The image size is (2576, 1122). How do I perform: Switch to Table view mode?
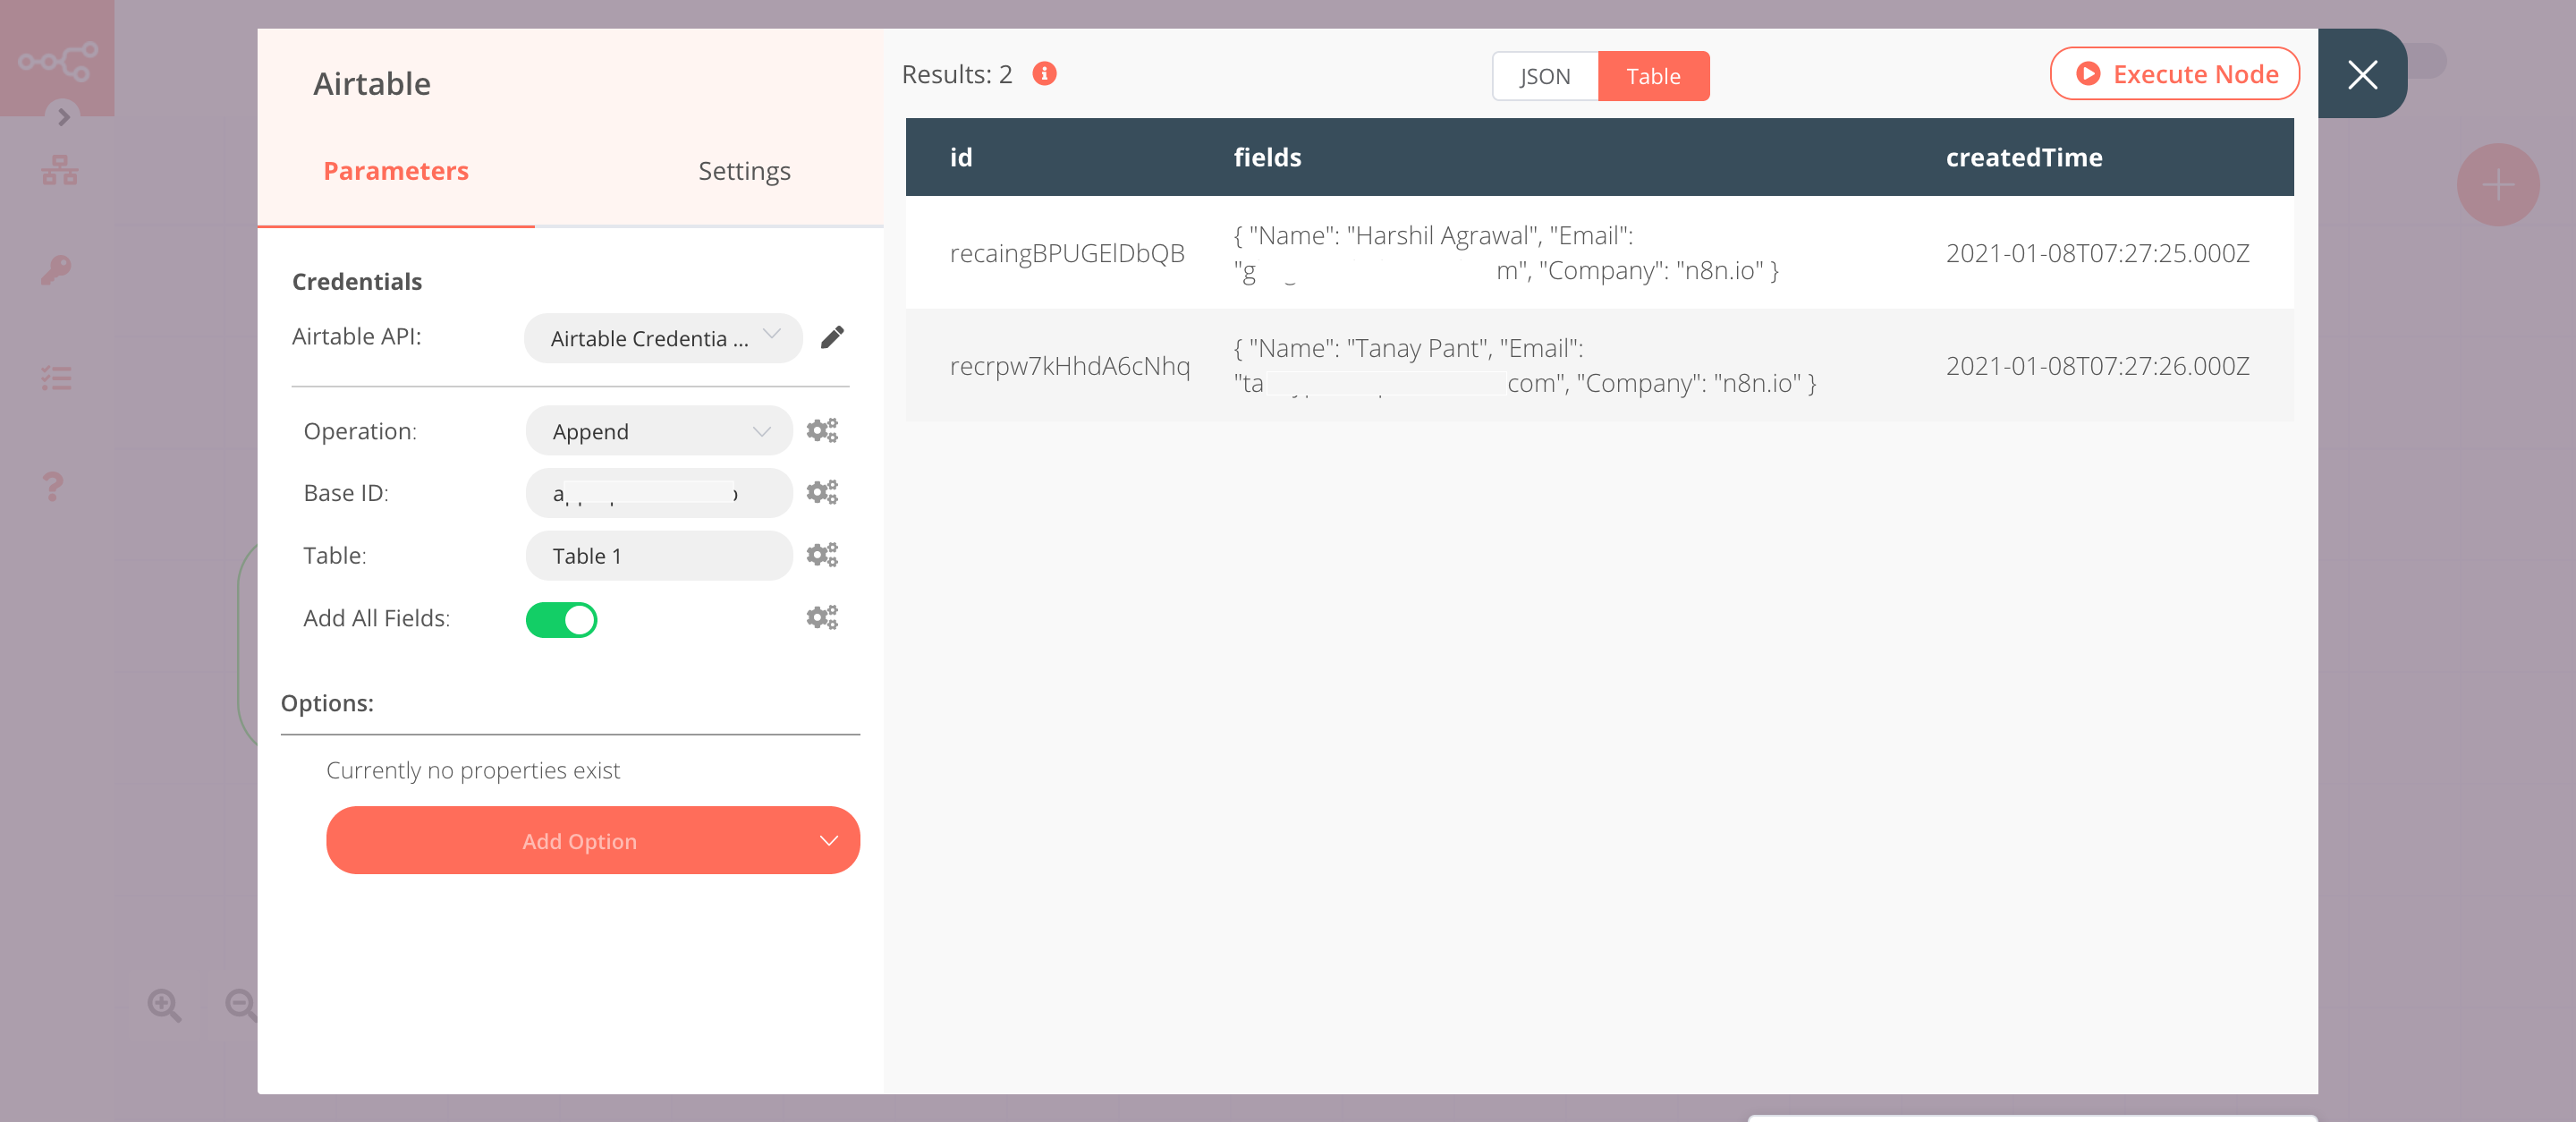click(x=1653, y=75)
